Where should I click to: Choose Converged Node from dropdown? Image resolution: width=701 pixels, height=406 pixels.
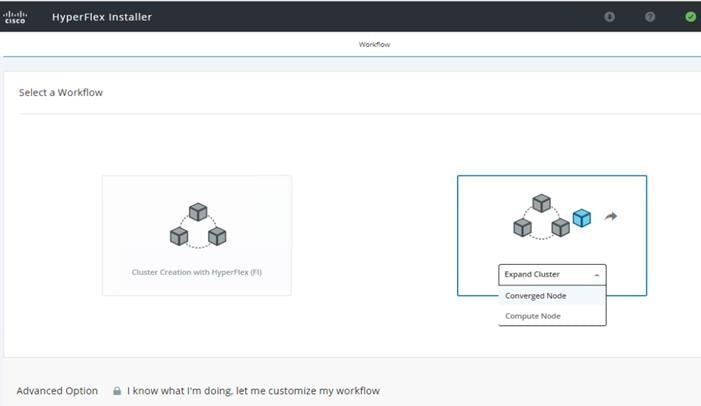point(552,296)
